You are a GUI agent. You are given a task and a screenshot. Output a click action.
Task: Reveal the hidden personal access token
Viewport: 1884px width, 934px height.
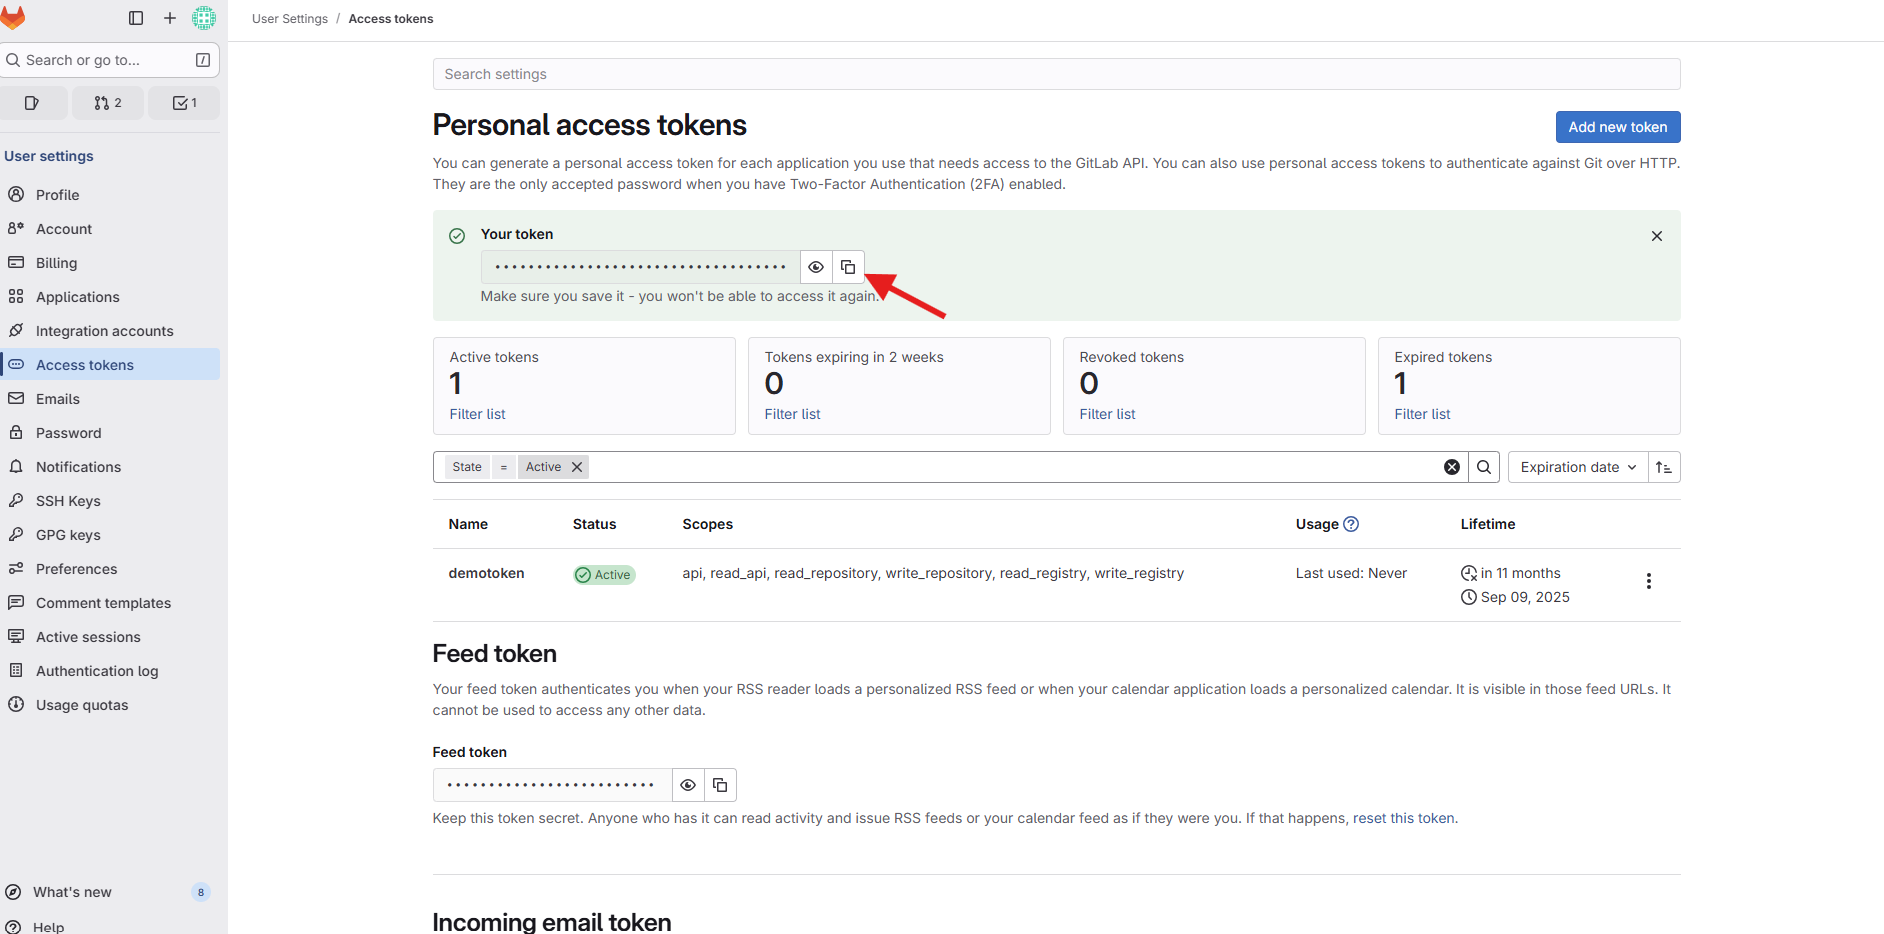[816, 266]
